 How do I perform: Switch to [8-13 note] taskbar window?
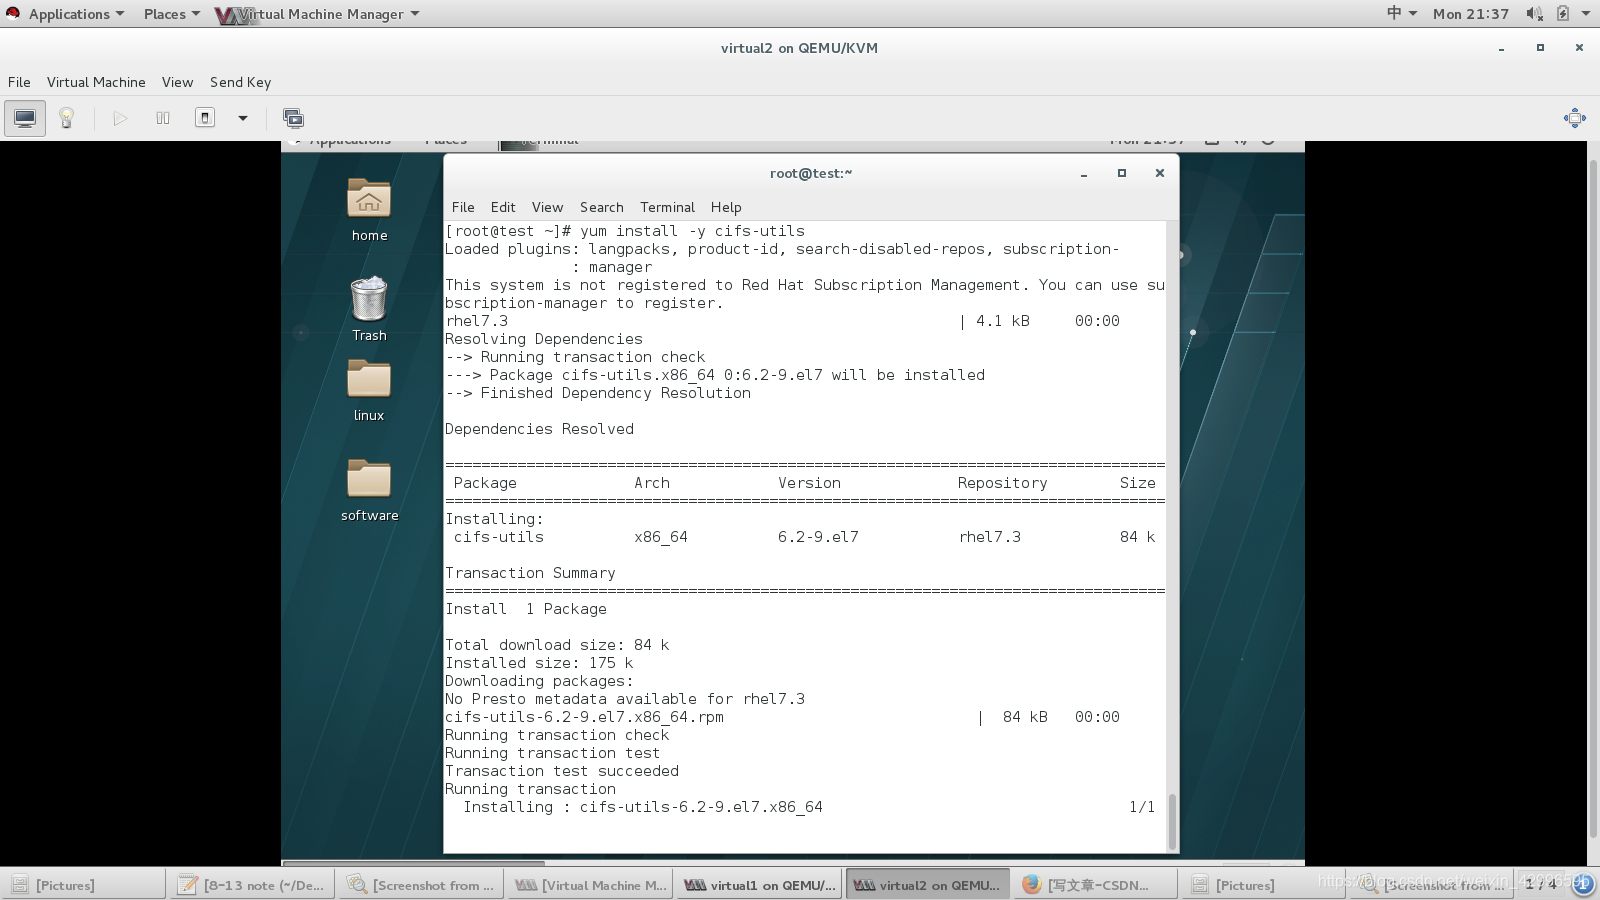252,885
